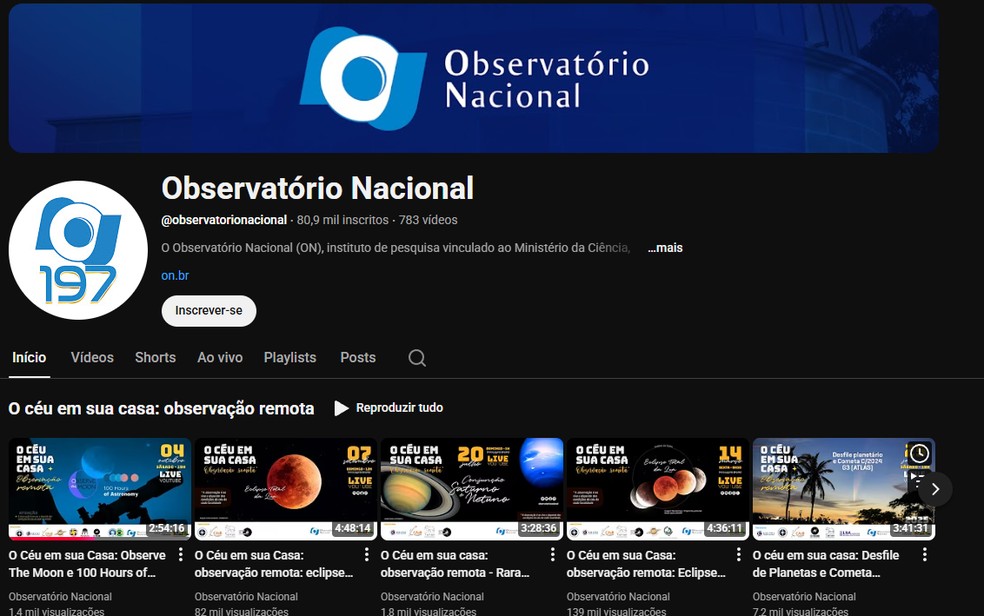This screenshot has height=616, width=984.
Task: Play the 4:48:14 lunar eclipse thumbnail
Action: (x=286, y=489)
